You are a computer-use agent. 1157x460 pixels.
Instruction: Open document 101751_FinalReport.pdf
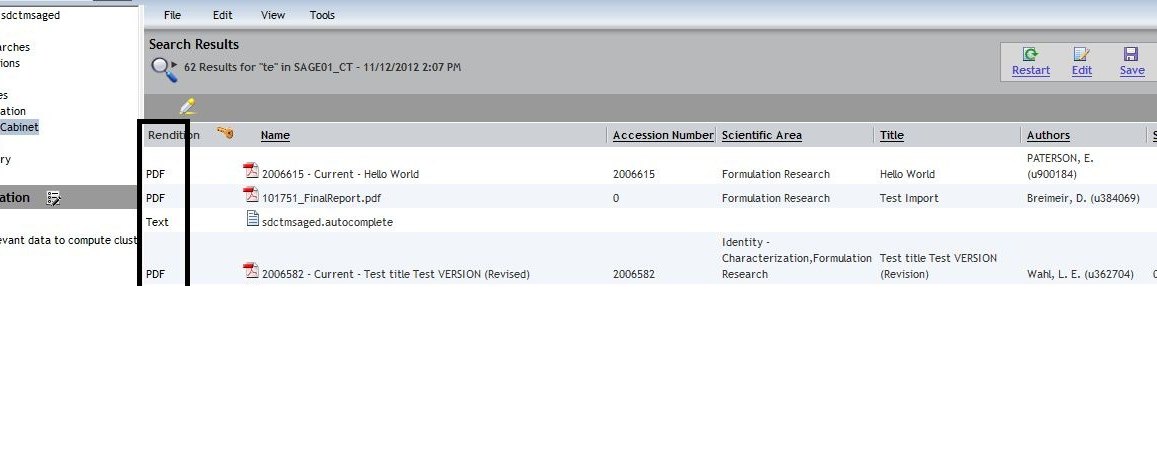[321, 198]
